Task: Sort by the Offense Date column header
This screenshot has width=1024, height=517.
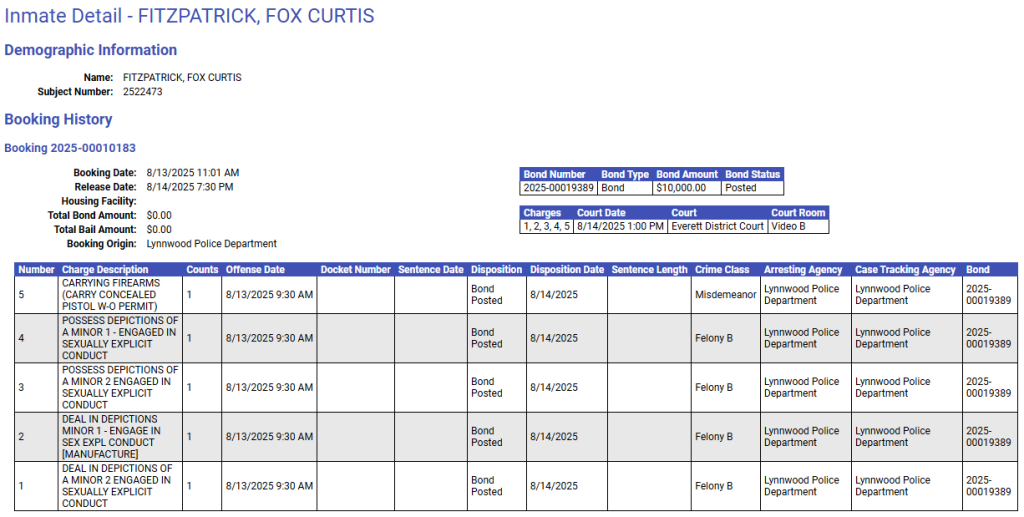Action: (255, 270)
